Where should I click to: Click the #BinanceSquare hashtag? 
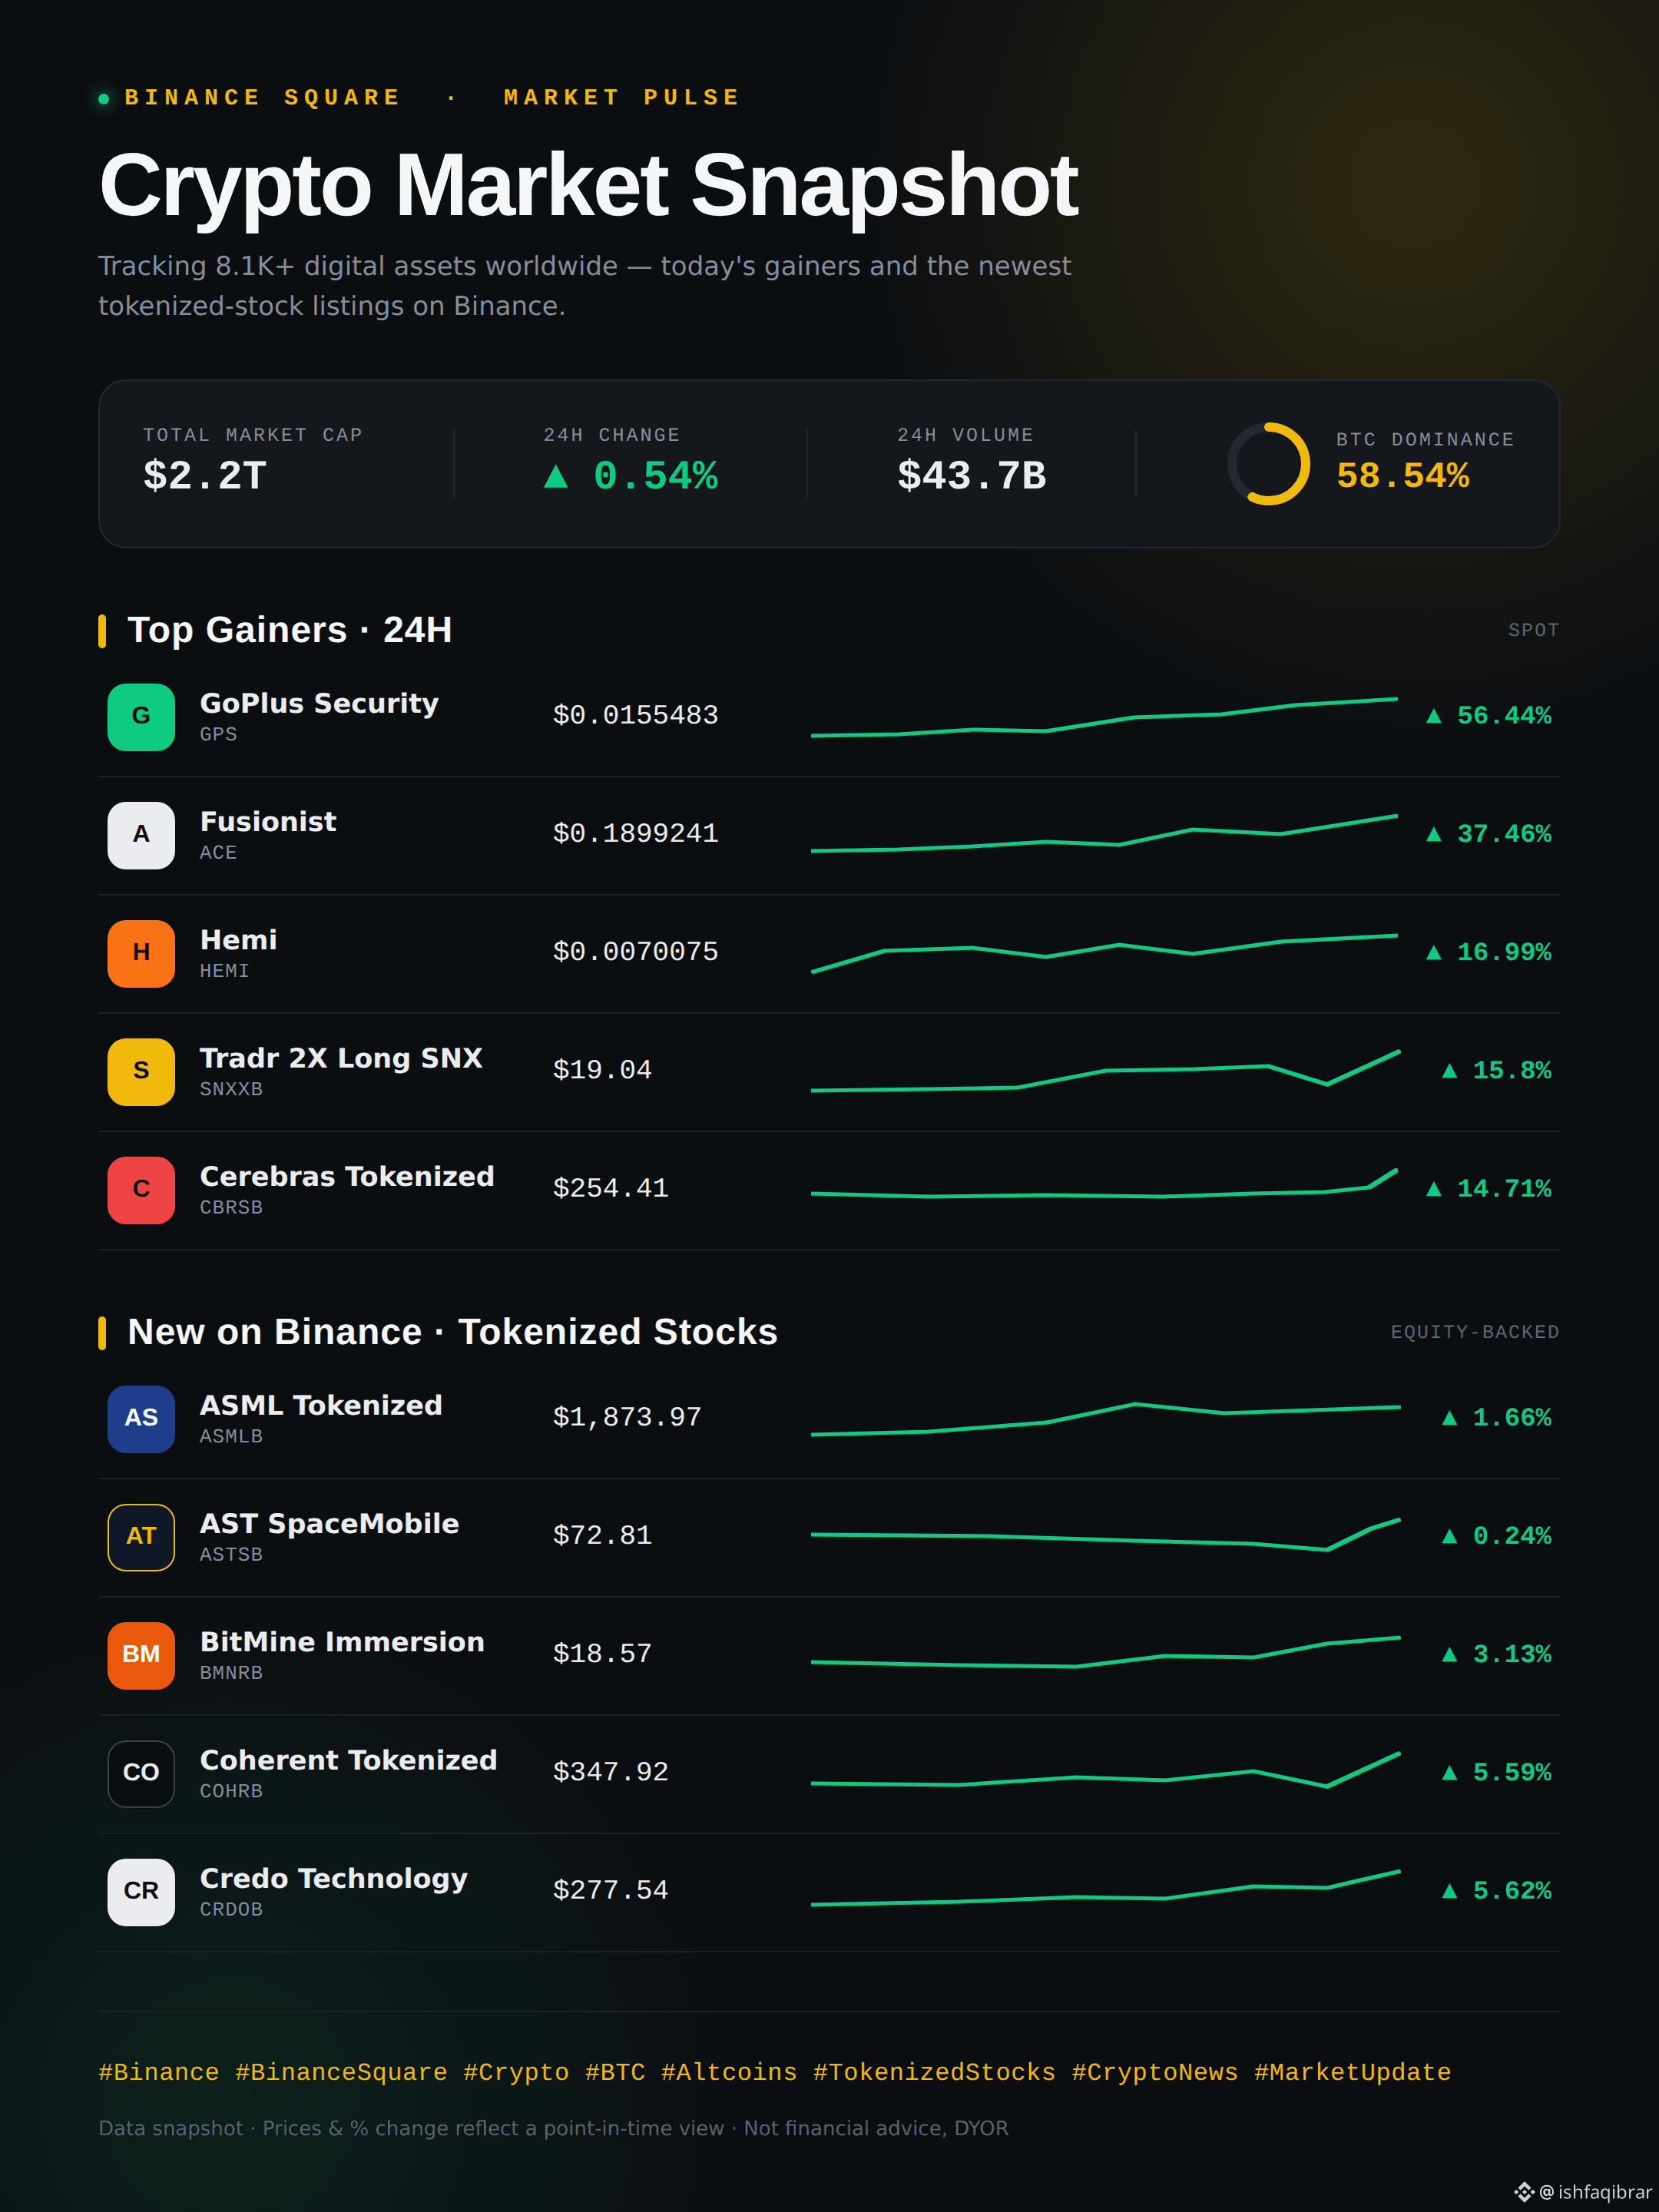341,2072
